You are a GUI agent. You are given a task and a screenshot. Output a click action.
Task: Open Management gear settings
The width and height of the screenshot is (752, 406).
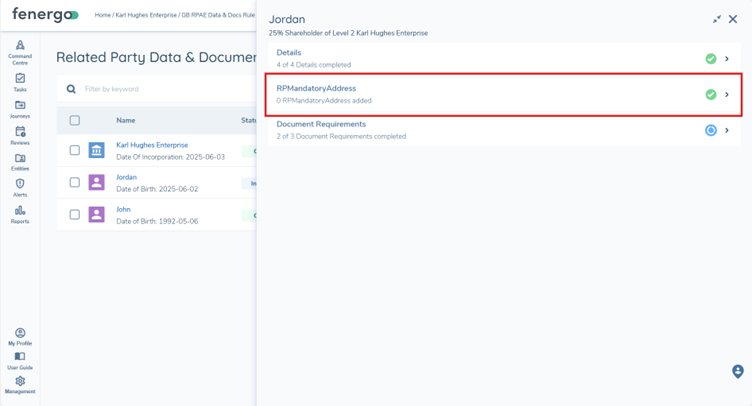[20, 384]
